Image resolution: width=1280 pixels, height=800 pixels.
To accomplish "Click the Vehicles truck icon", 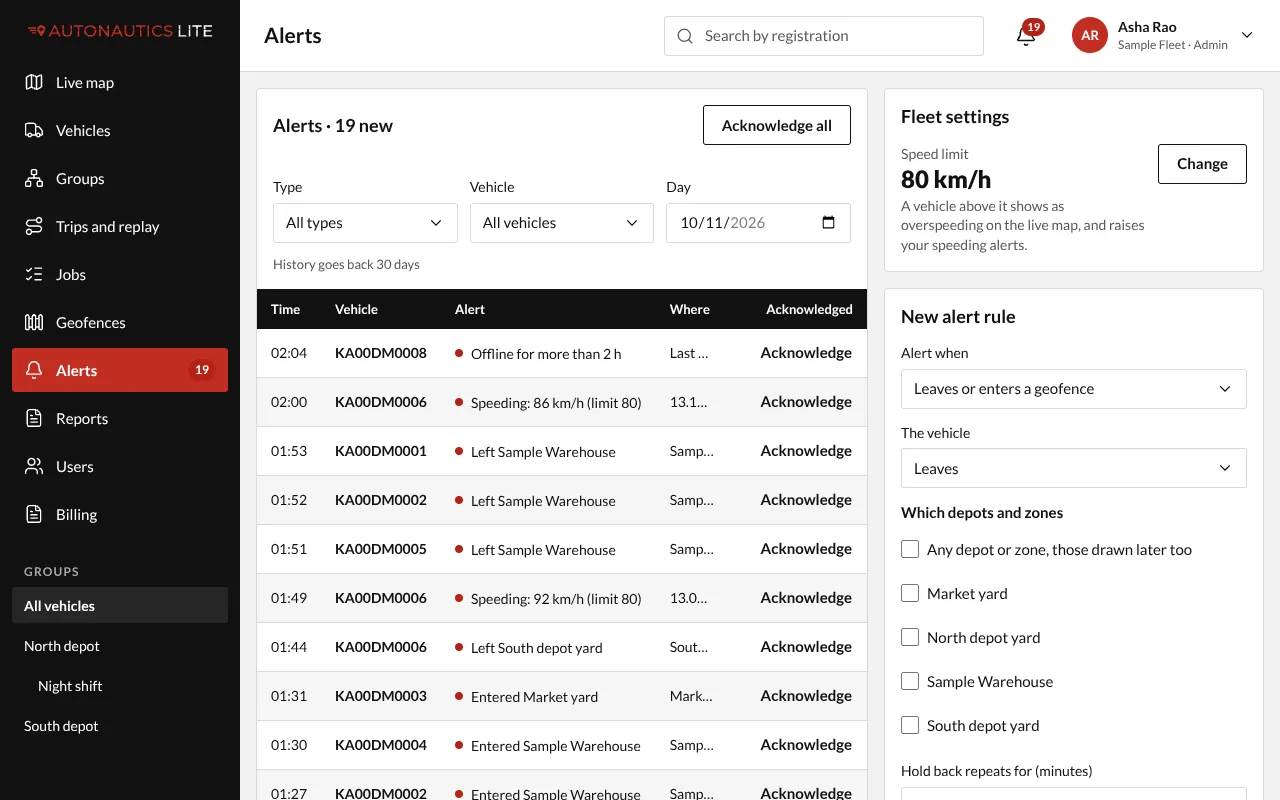I will pyautogui.click(x=34, y=130).
